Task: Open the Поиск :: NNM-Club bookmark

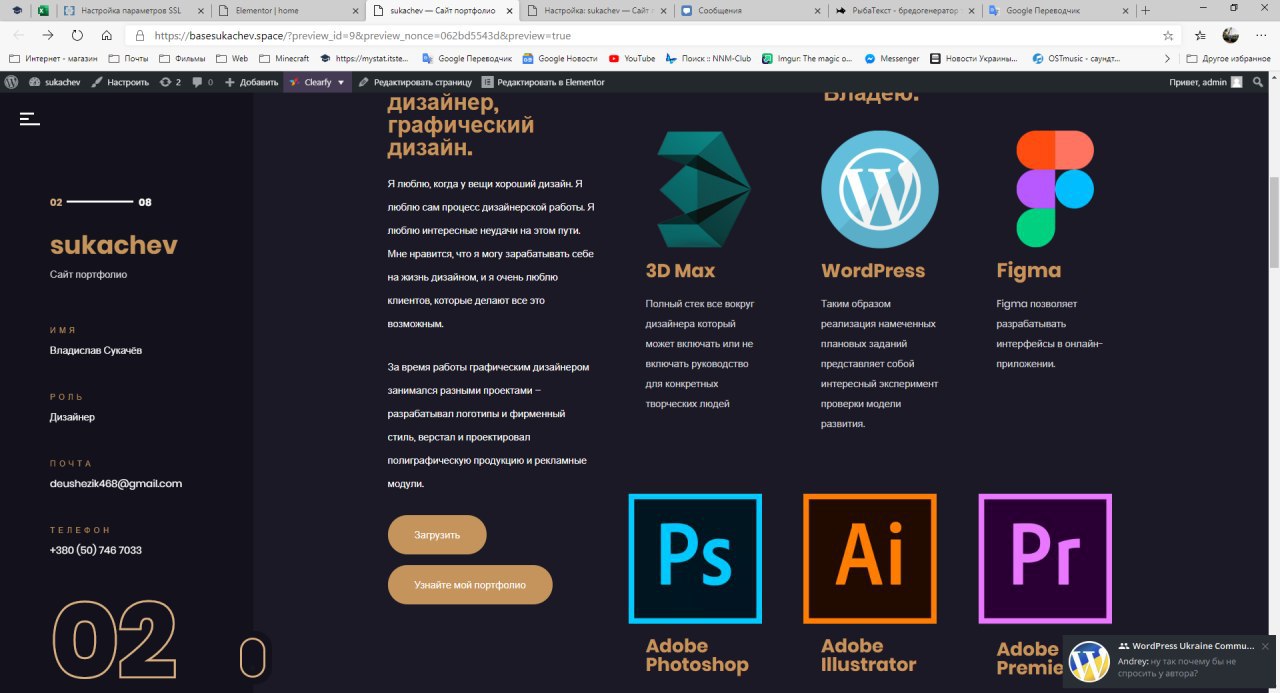Action: point(709,58)
